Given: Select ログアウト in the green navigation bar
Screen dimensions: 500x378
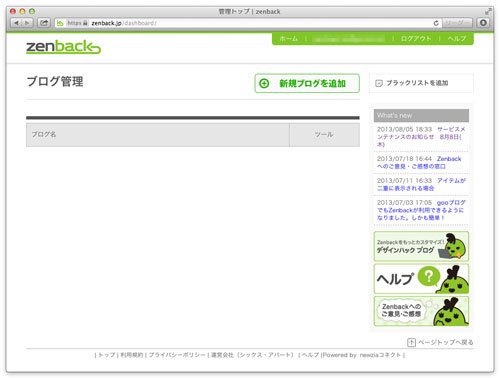Looking at the screenshot, I should pyautogui.click(x=416, y=39).
